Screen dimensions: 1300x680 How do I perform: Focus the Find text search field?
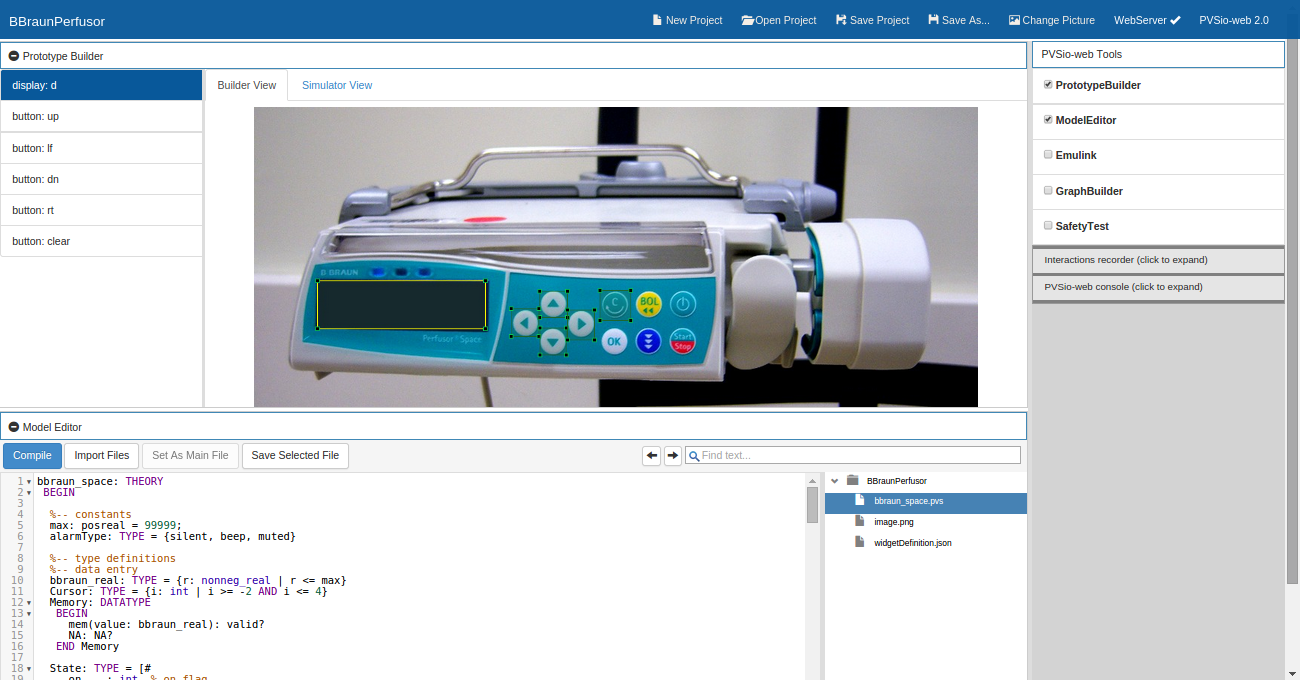853,455
